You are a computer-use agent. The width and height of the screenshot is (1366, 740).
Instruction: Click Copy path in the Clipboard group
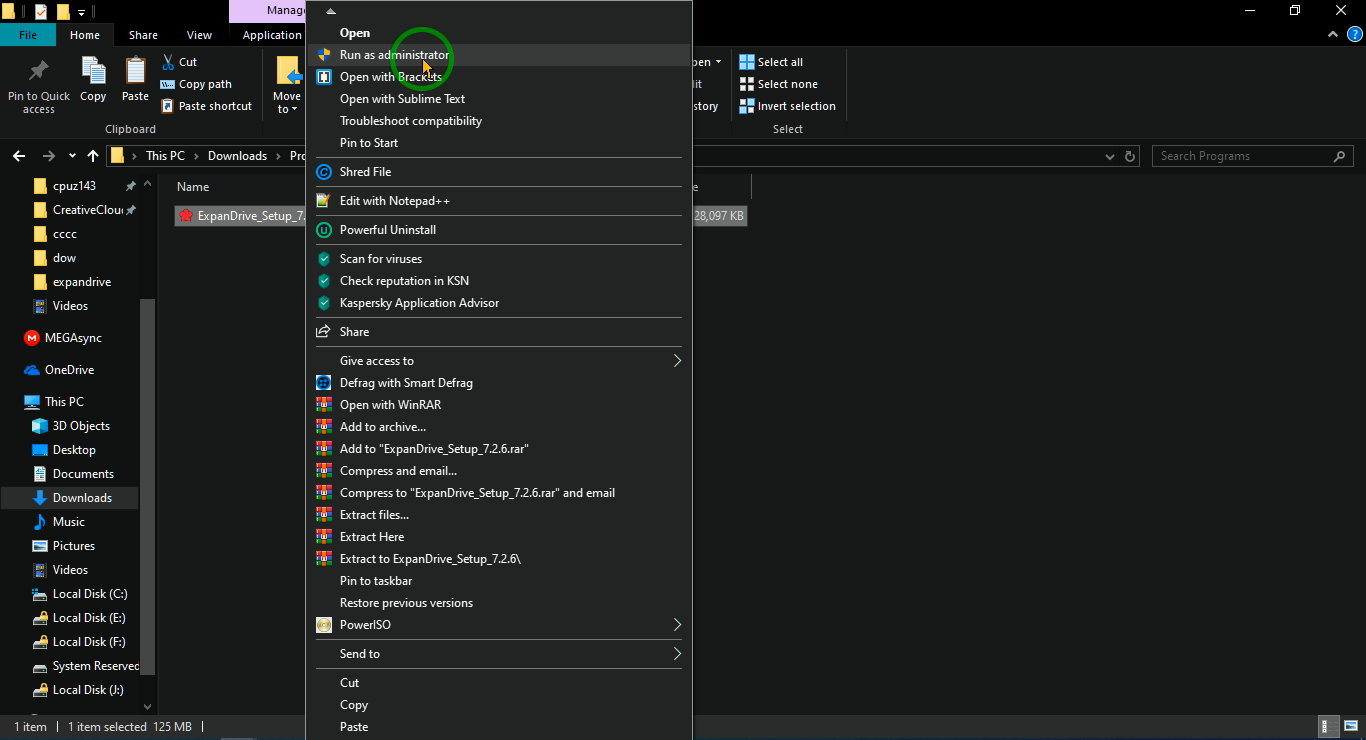[196, 84]
